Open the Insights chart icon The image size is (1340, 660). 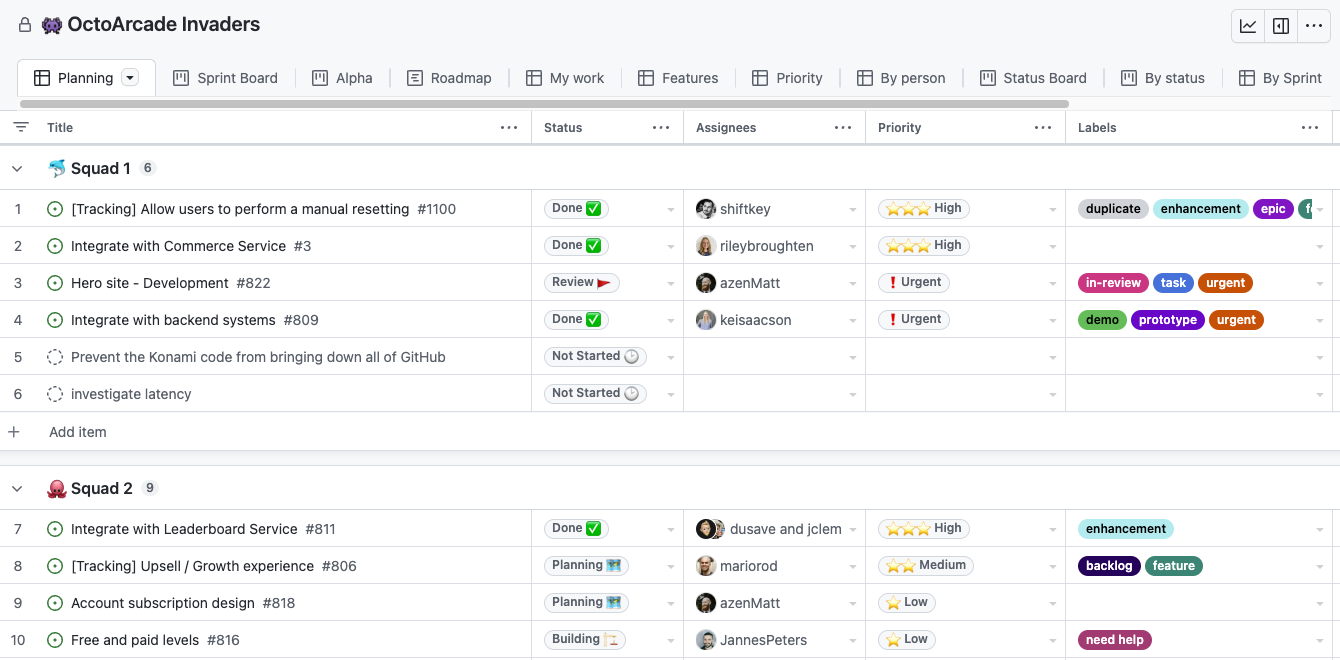1248,26
